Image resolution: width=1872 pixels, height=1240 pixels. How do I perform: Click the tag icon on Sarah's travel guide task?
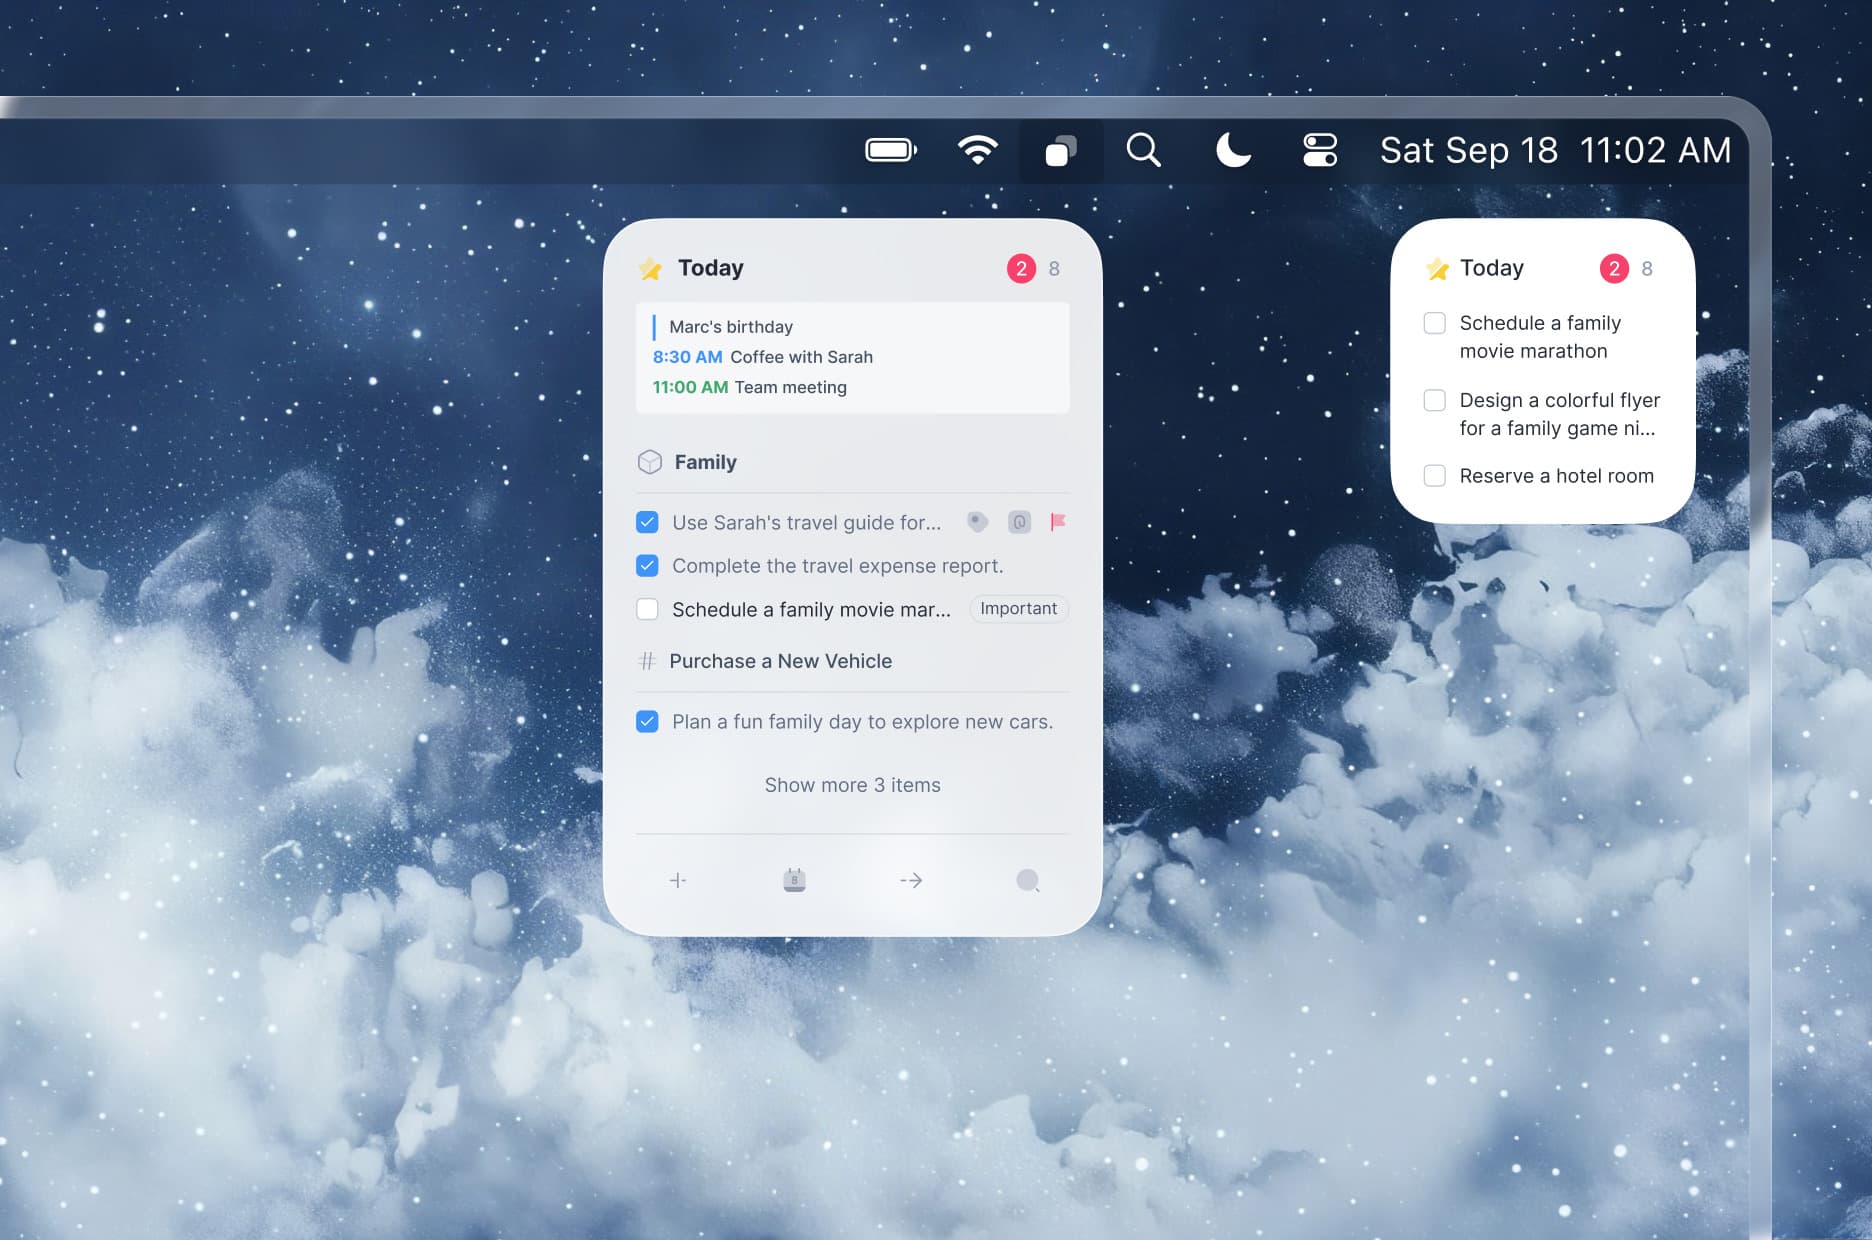978,522
